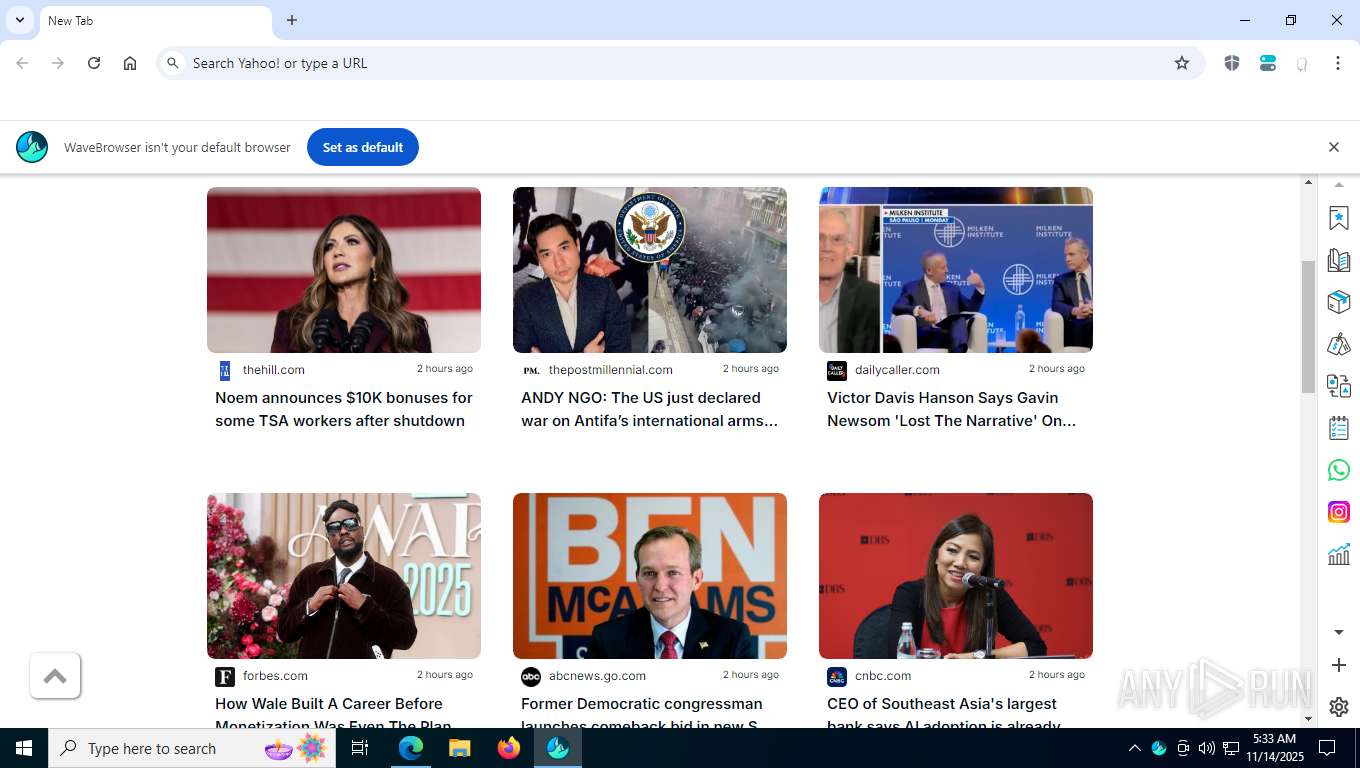Screen dimensions: 1360x768
Task: Open the bookmarks sidebar icon
Action: pyautogui.click(x=1338, y=218)
